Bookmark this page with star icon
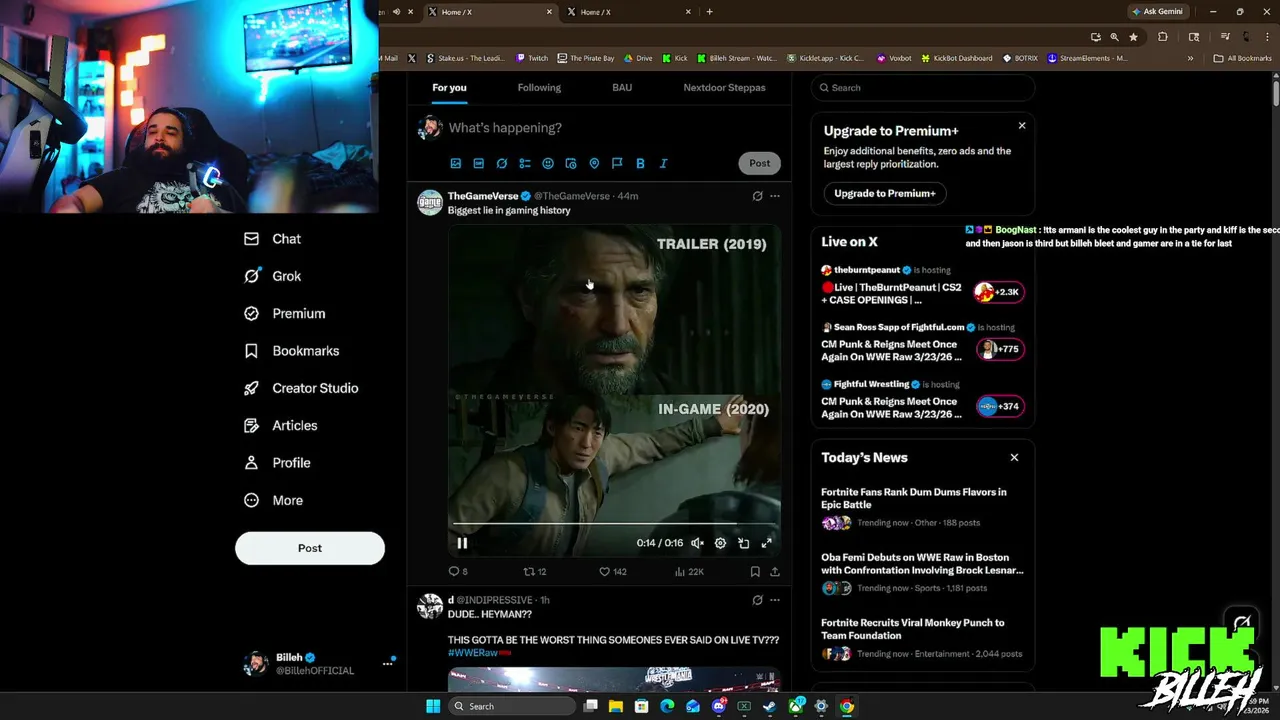1280x720 pixels. click(x=1133, y=37)
